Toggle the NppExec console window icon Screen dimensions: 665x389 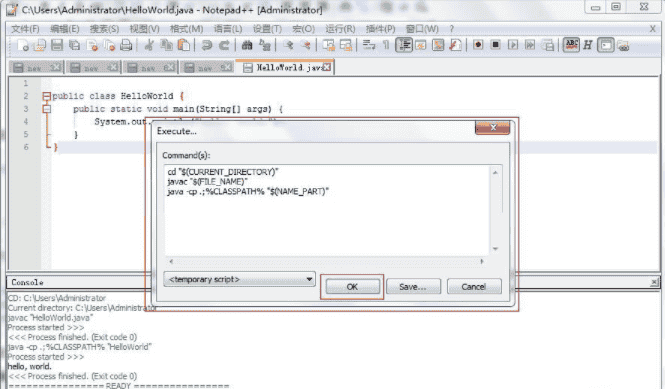(x=606, y=45)
